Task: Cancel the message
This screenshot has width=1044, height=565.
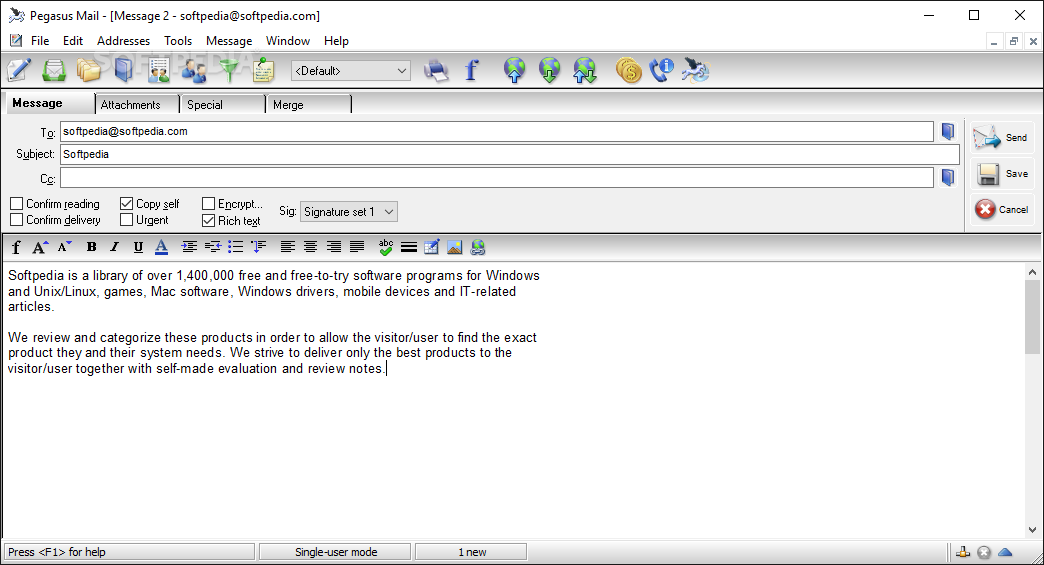Action: (x=1002, y=210)
